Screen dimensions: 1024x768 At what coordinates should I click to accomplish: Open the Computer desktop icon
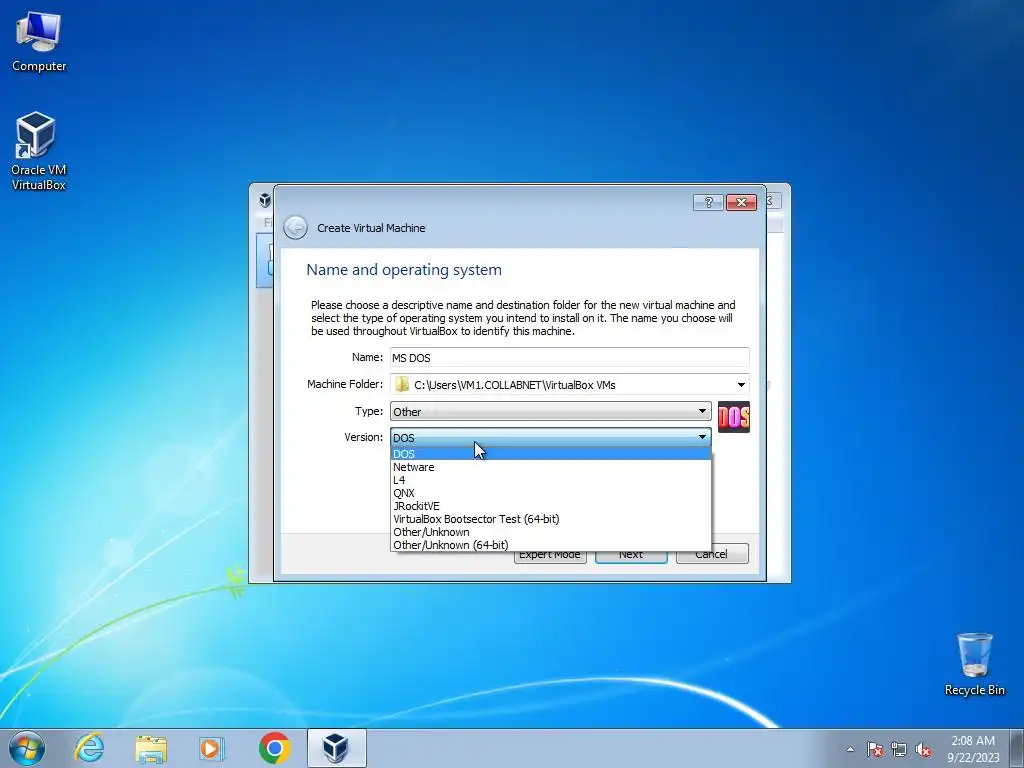(39, 42)
